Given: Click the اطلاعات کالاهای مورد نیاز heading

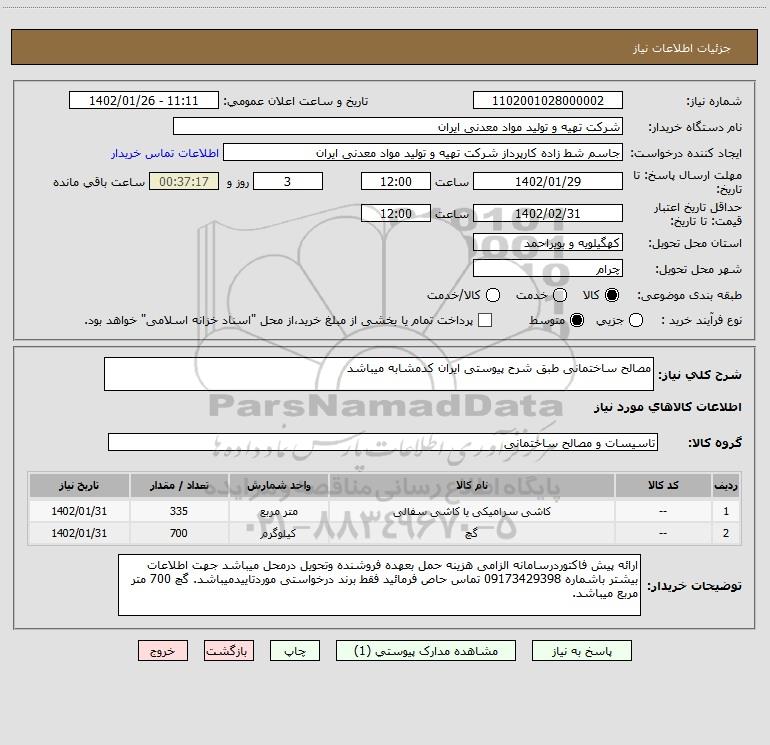Looking at the screenshot, I should tap(667, 407).
